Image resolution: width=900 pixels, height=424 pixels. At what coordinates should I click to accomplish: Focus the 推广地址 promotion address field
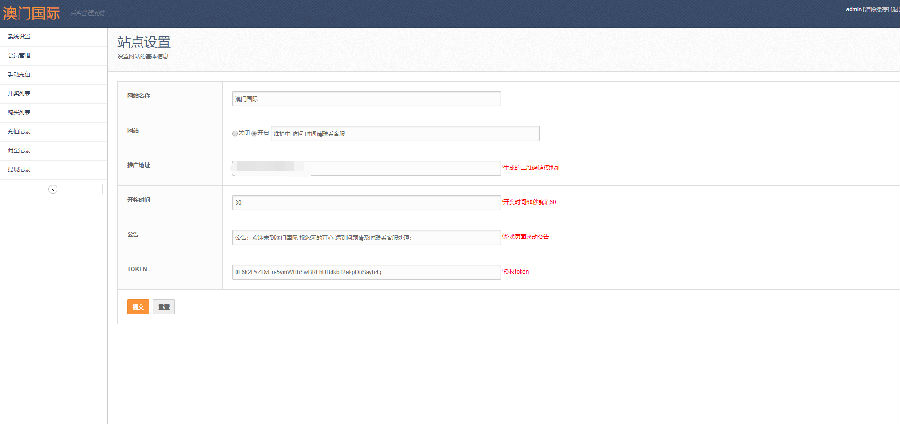365,168
